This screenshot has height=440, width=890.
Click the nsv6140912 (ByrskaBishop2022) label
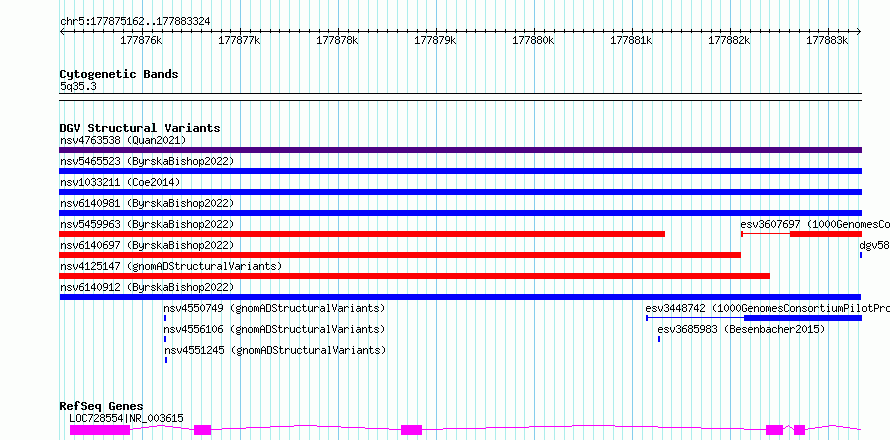[147, 287]
